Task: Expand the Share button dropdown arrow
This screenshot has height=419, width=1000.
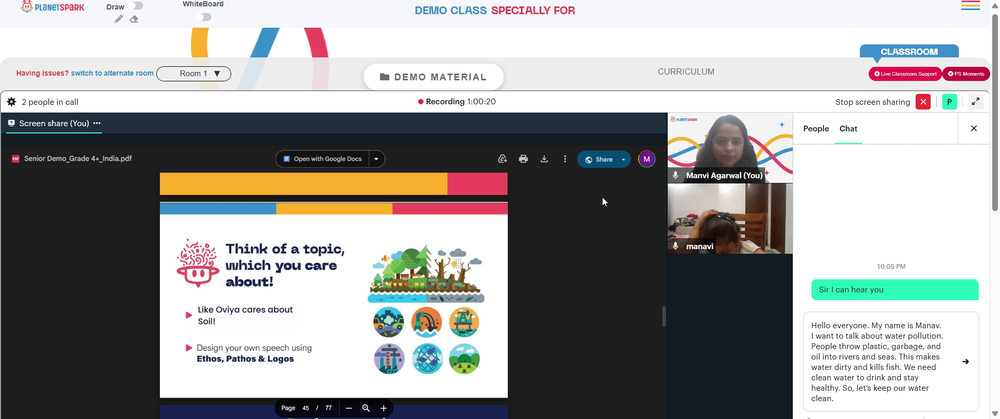Action: tap(623, 160)
